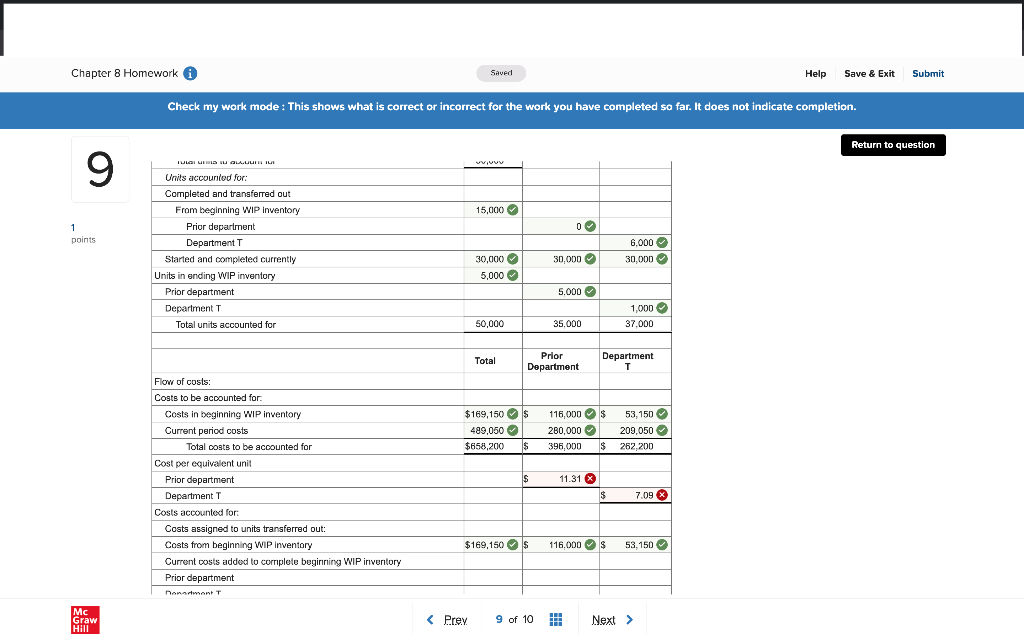Open Help from the top bar
The height and width of the screenshot is (640, 1024).
[x=816, y=73]
